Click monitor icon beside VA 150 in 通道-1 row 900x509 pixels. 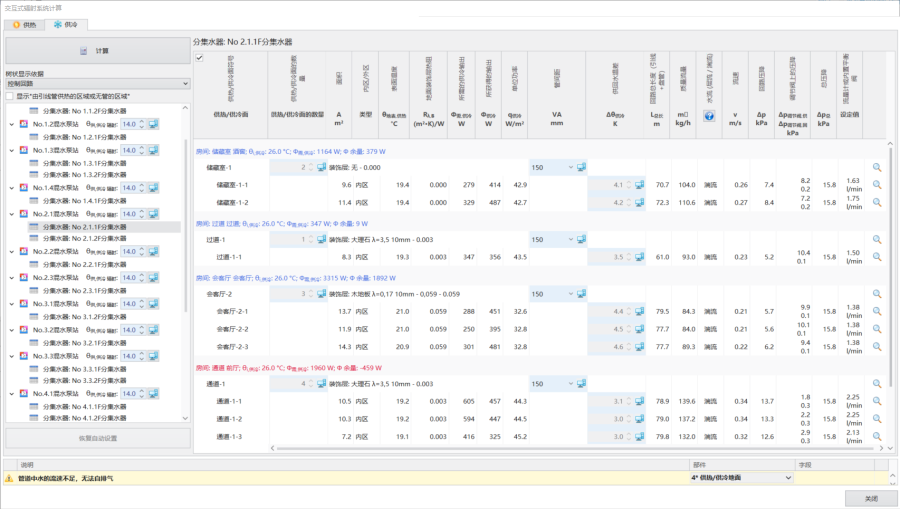pos(581,384)
